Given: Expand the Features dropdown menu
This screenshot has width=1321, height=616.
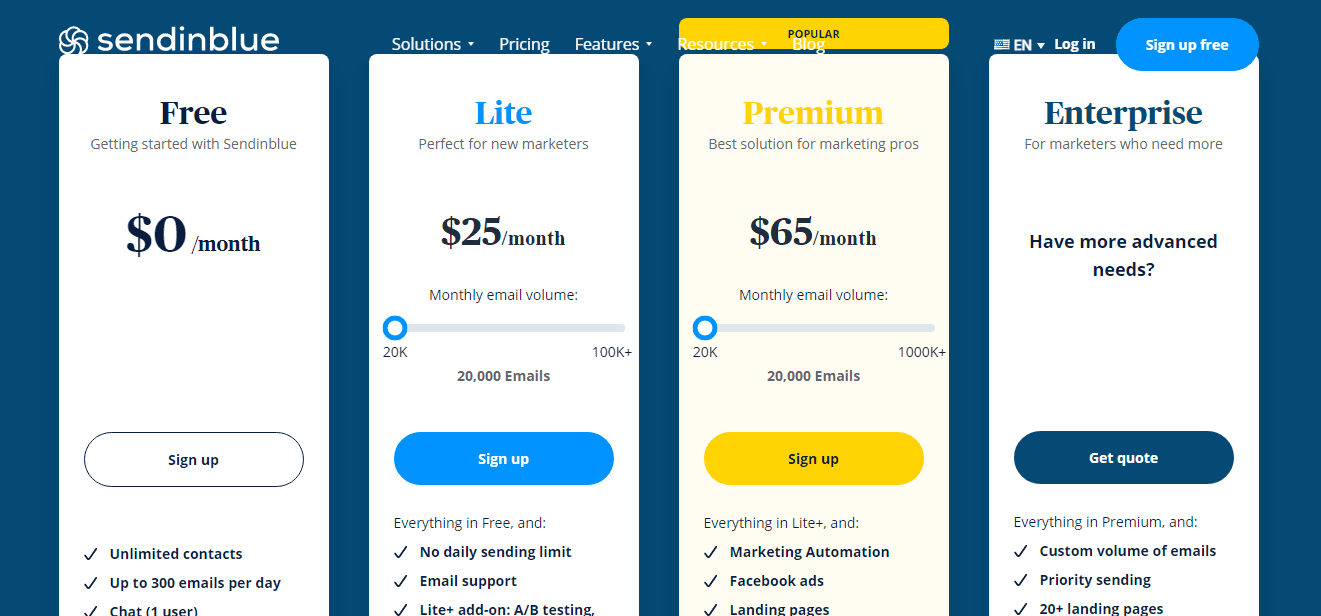Looking at the screenshot, I should [613, 44].
